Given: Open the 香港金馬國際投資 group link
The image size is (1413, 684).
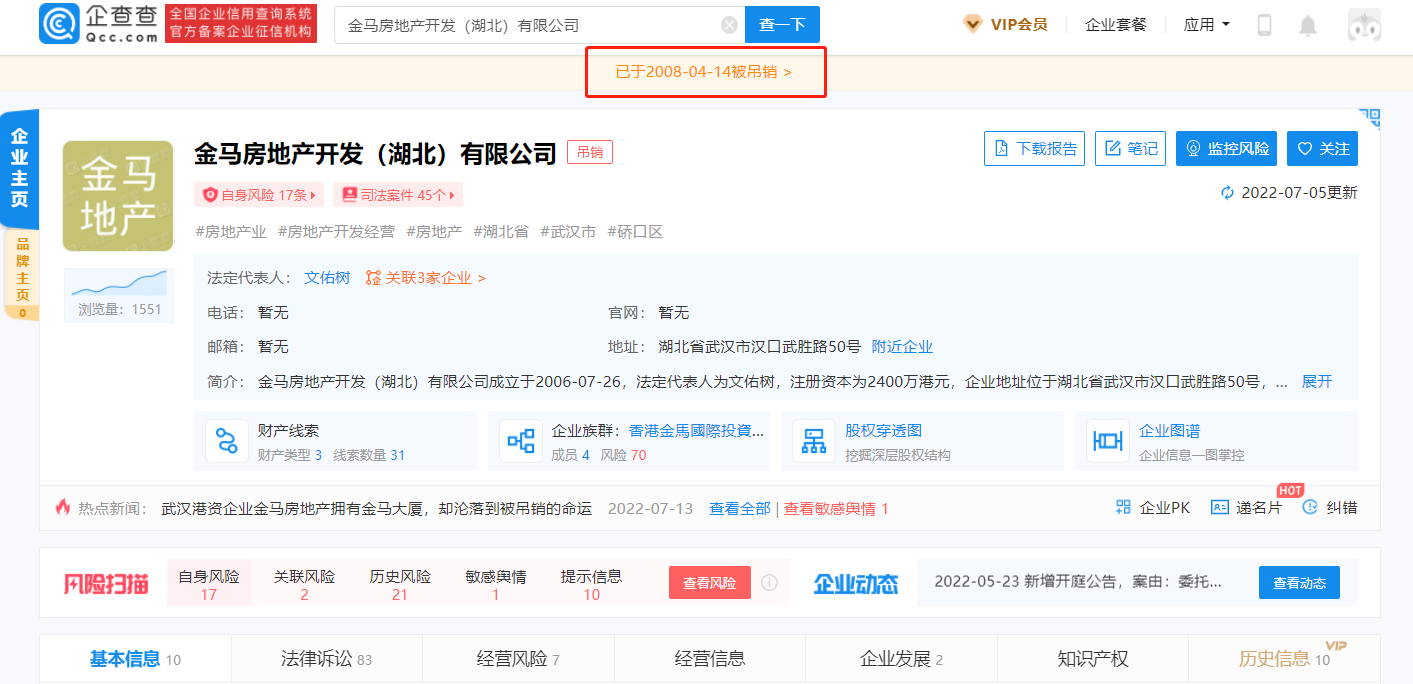Looking at the screenshot, I should coord(696,431).
